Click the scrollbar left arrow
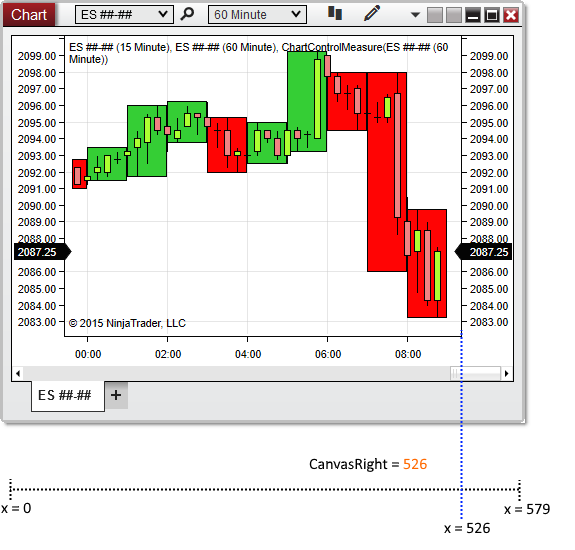The width and height of the screenshot is (575, 550). pos(18,374)
